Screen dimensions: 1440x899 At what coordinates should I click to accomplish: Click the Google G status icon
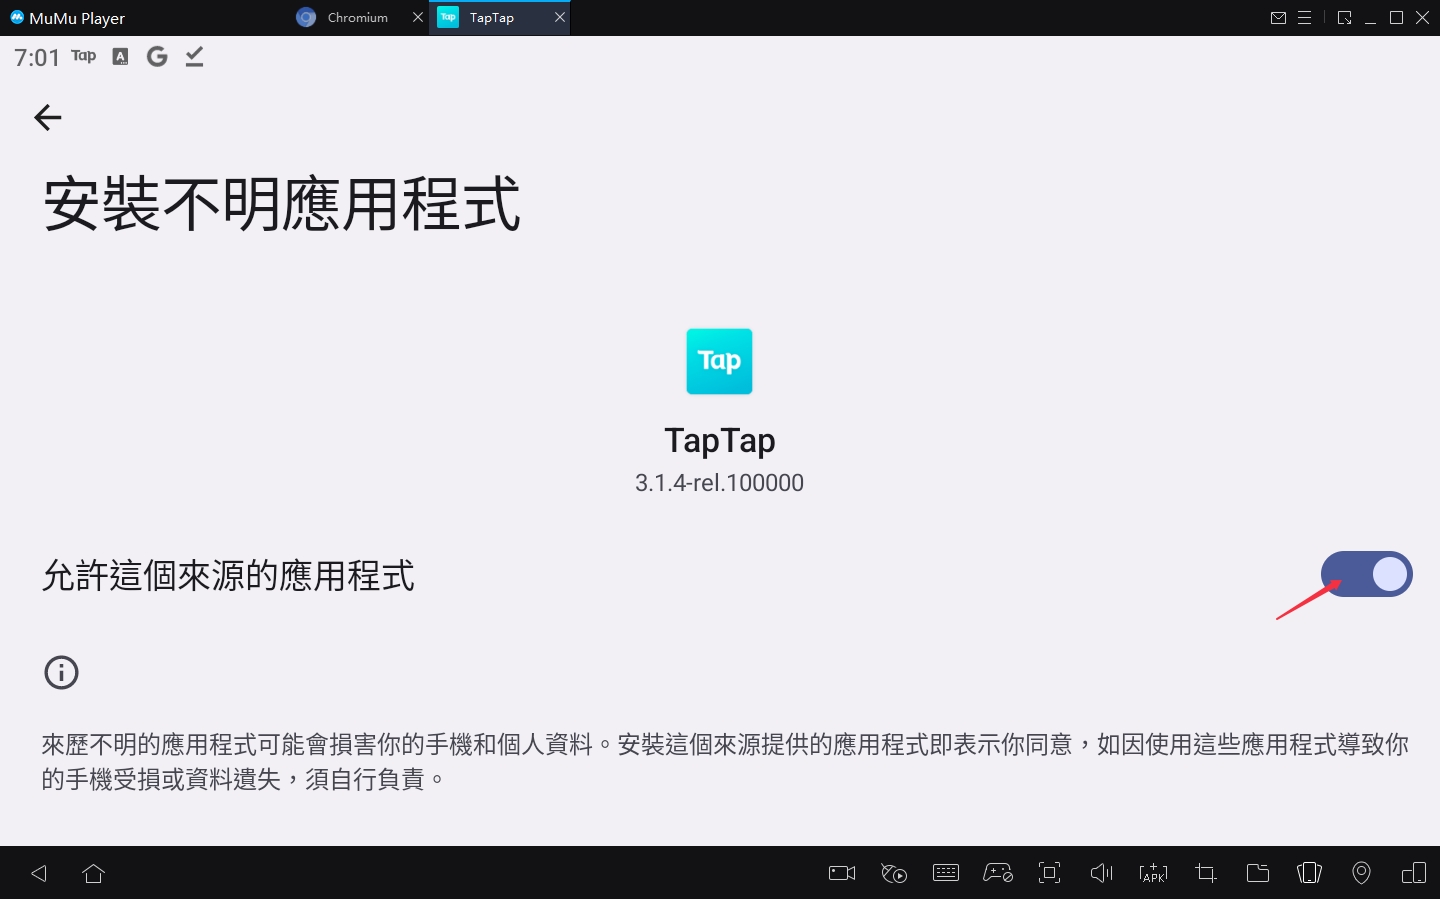(157, 56)
